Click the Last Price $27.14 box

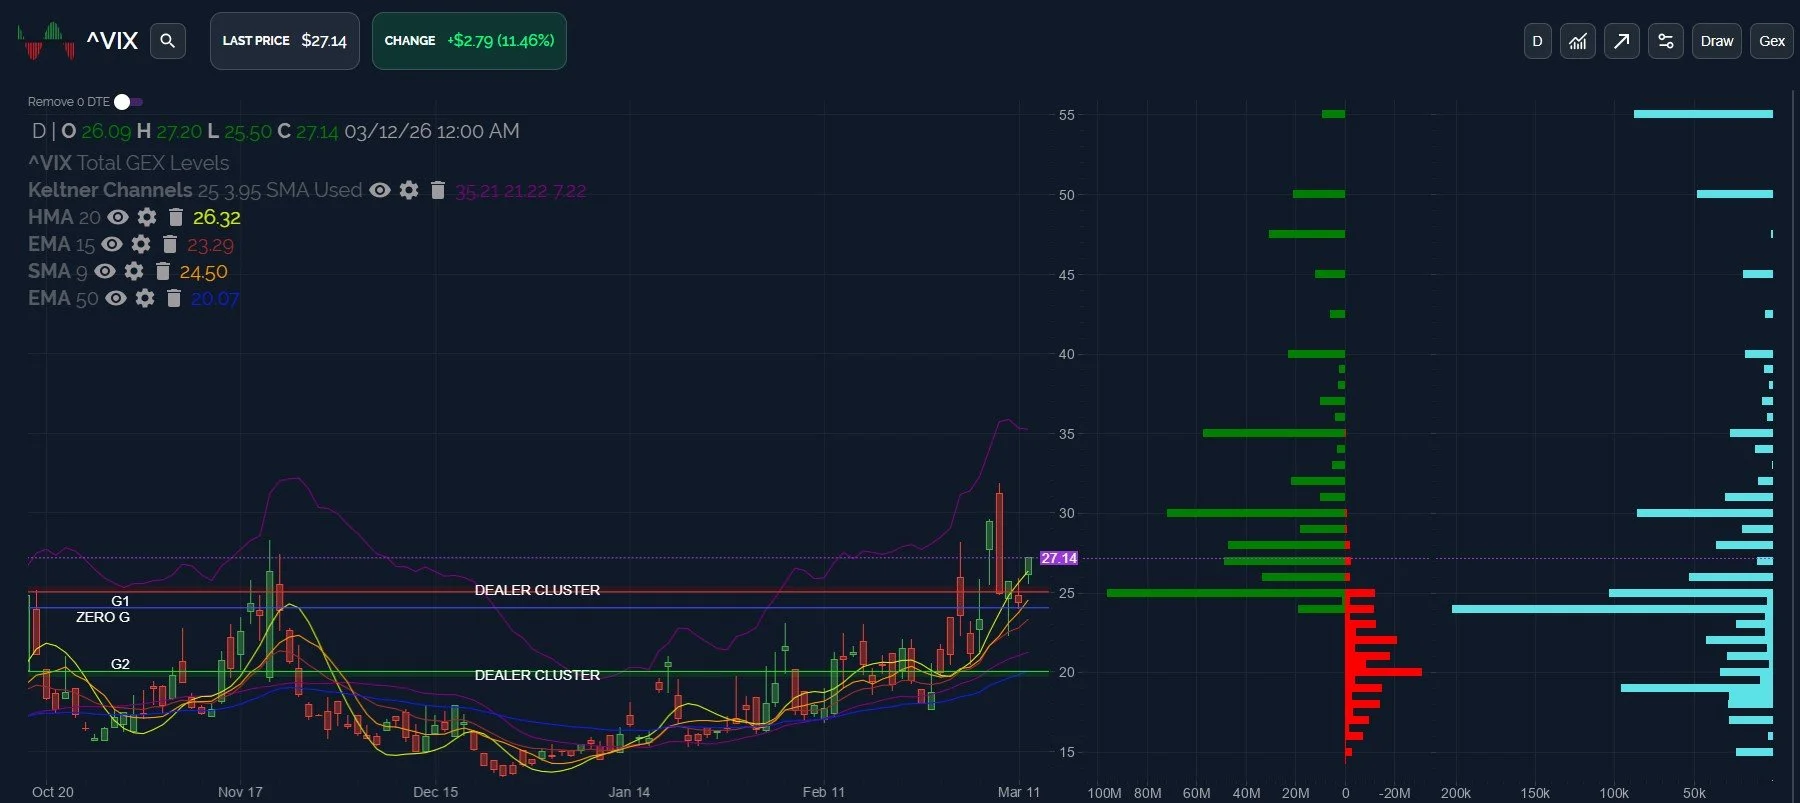(x=285, y=41)
